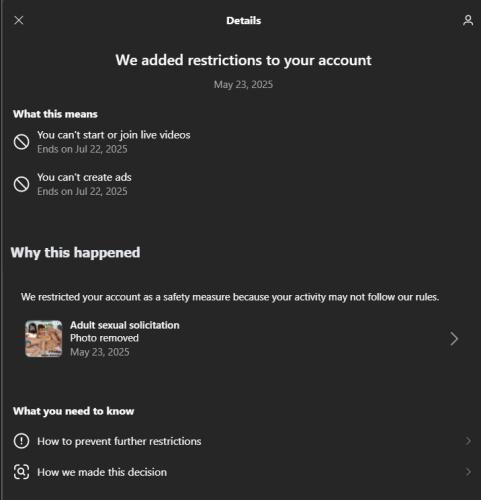Expand chevron for How we made this decision
Image resolution: width=481 pixels, height=500 pixels.
[x=468, y=472]
